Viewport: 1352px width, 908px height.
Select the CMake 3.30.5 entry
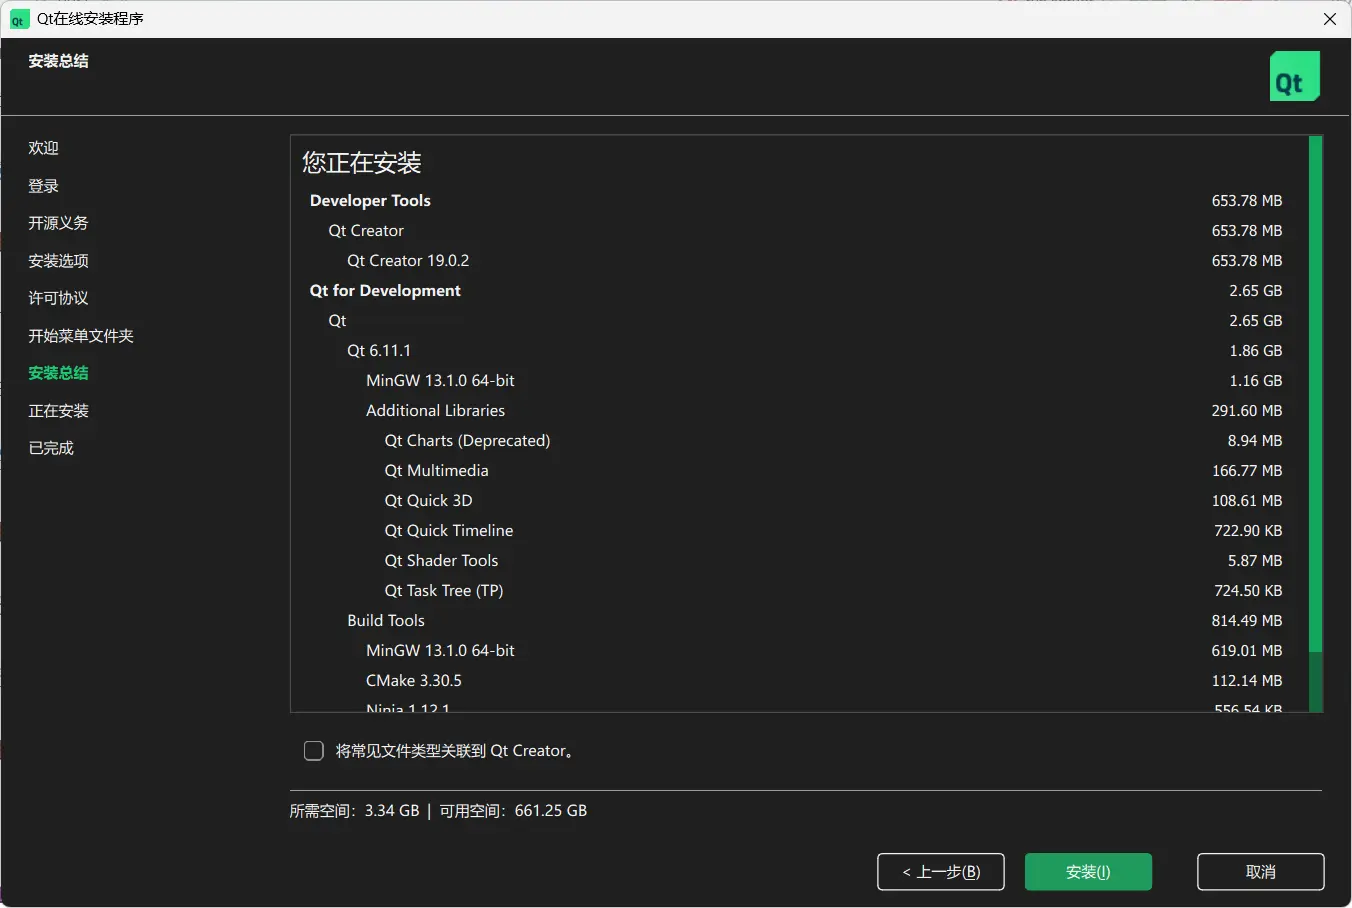796,681
